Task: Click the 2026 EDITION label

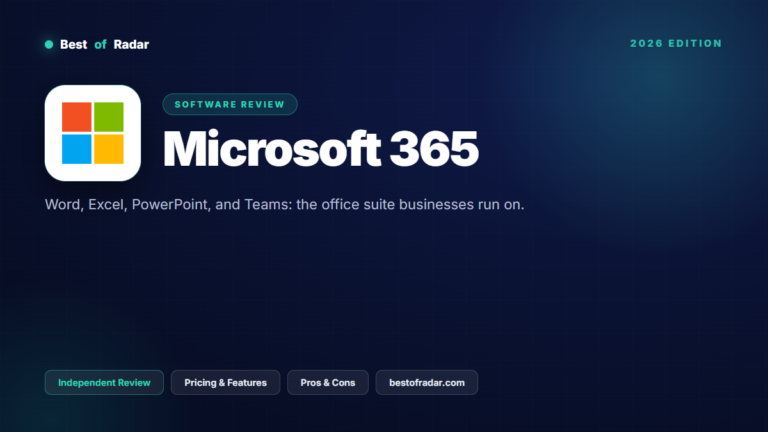Action: click(x=676, y=44)
